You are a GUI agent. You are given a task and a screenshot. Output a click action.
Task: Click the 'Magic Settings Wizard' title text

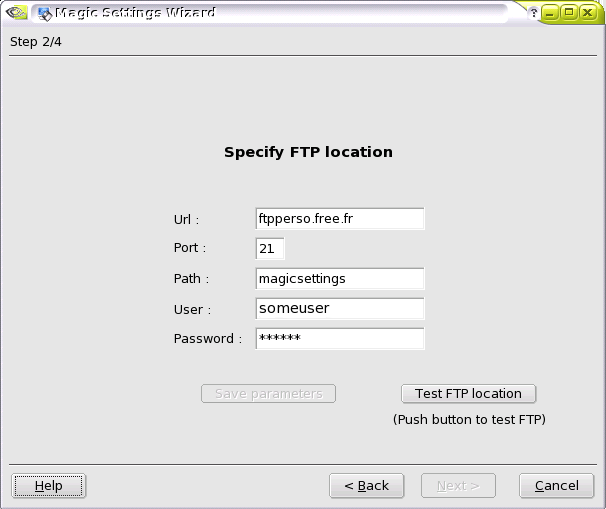click(x=135, y=13)
